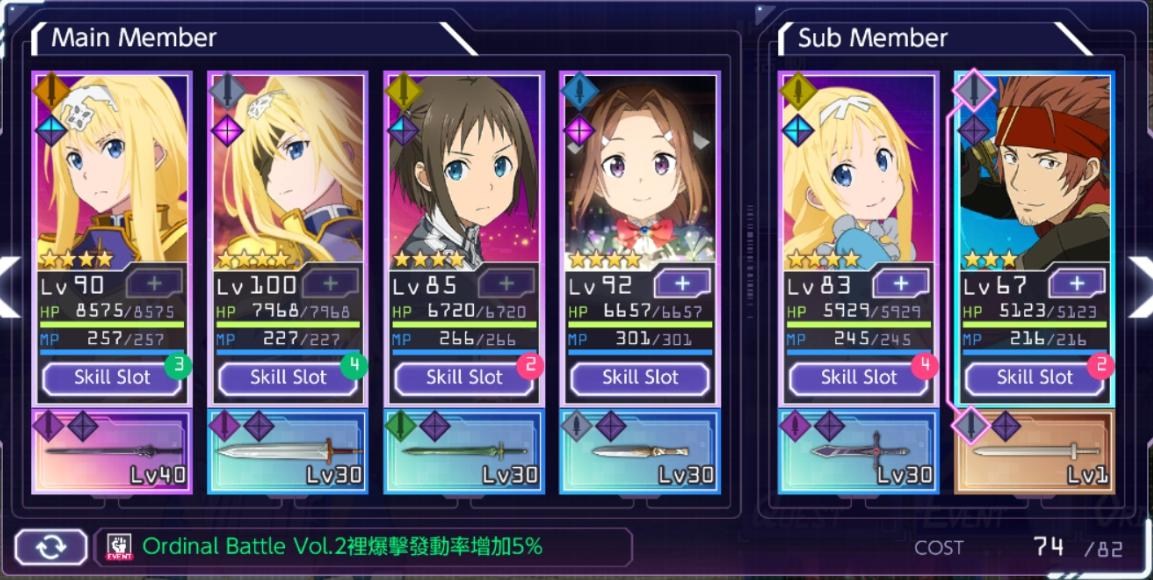
Task: Click the plus icon beside Lv 85
Action: tap(507, 284)
